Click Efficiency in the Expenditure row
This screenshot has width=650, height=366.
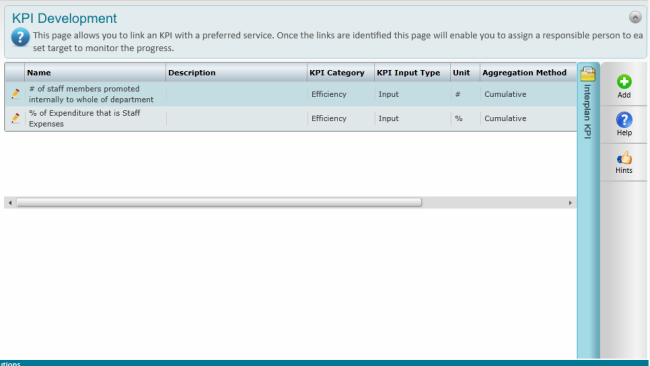coord(329,118)
